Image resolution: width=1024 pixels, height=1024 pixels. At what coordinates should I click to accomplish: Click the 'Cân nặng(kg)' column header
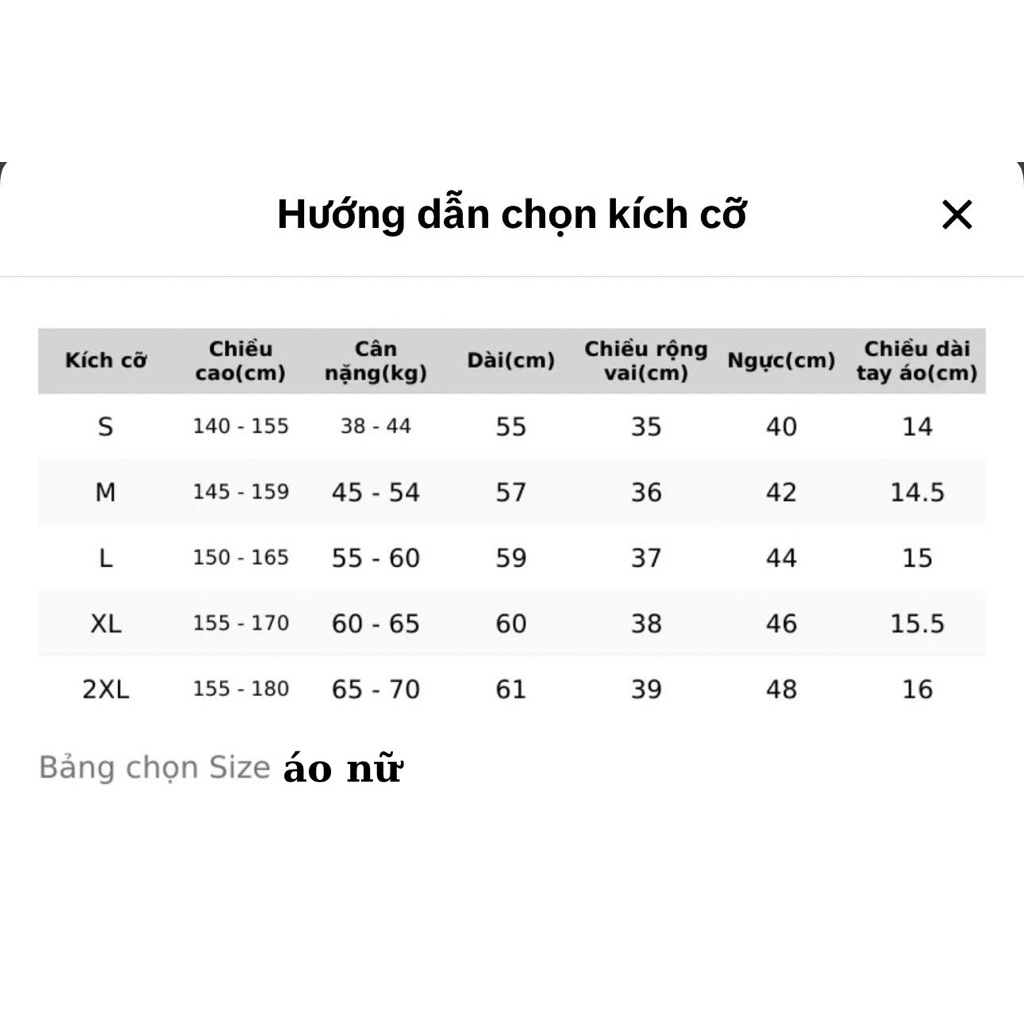[x=376, y=361]
